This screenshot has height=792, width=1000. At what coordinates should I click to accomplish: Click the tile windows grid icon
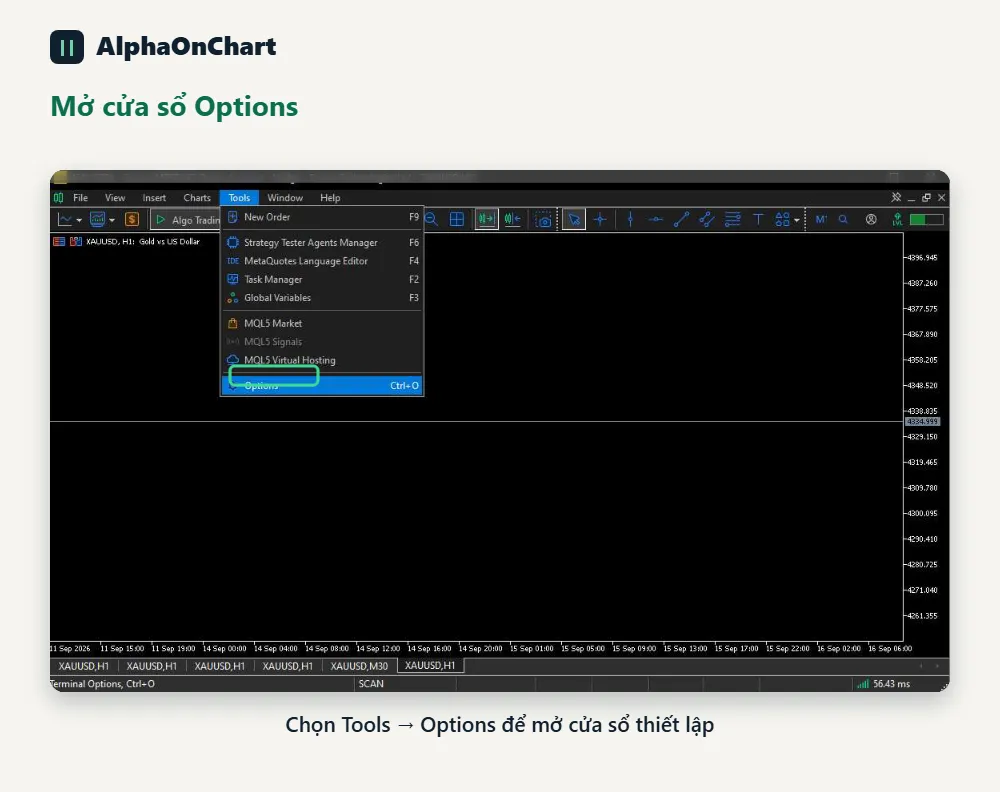(457, 219)
